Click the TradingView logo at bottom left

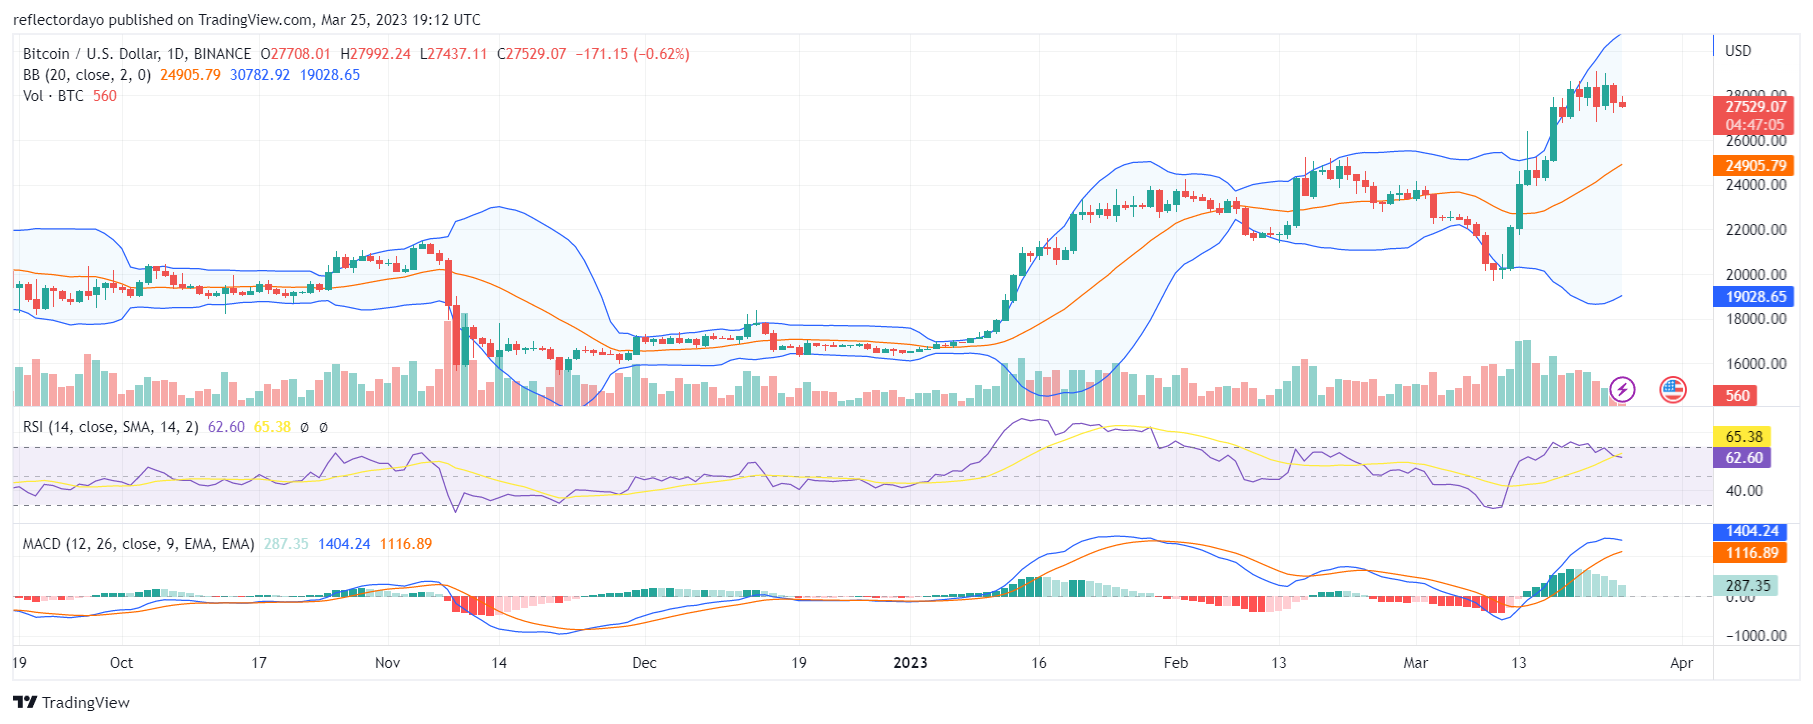click(71, 702)
